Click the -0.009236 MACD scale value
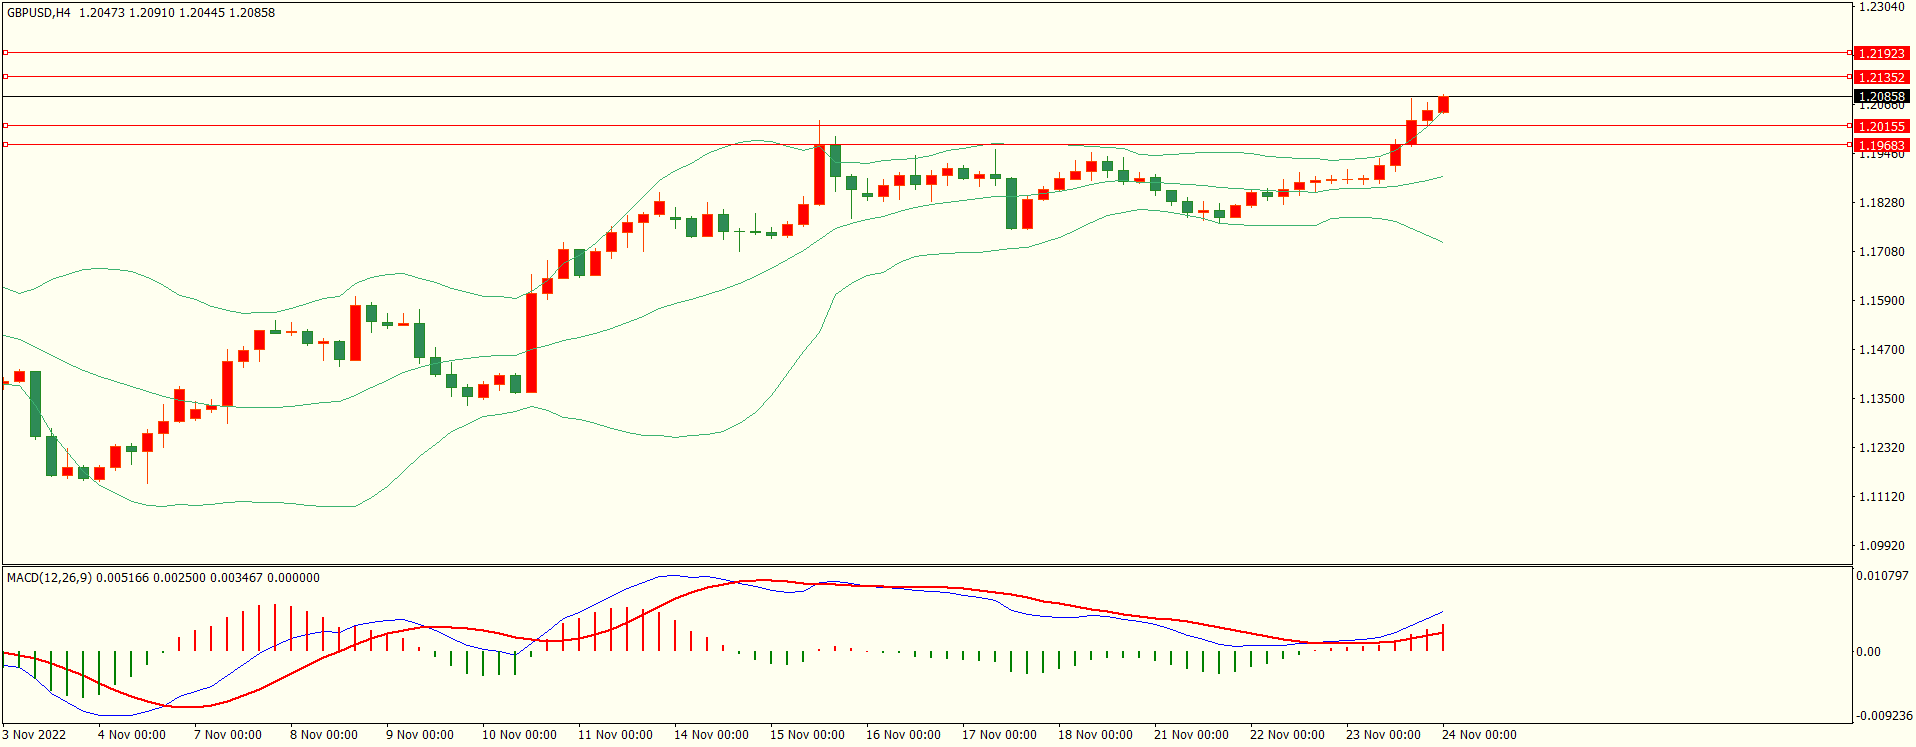This screenshot has width=1916, height=747. (x=1884, y=716)
